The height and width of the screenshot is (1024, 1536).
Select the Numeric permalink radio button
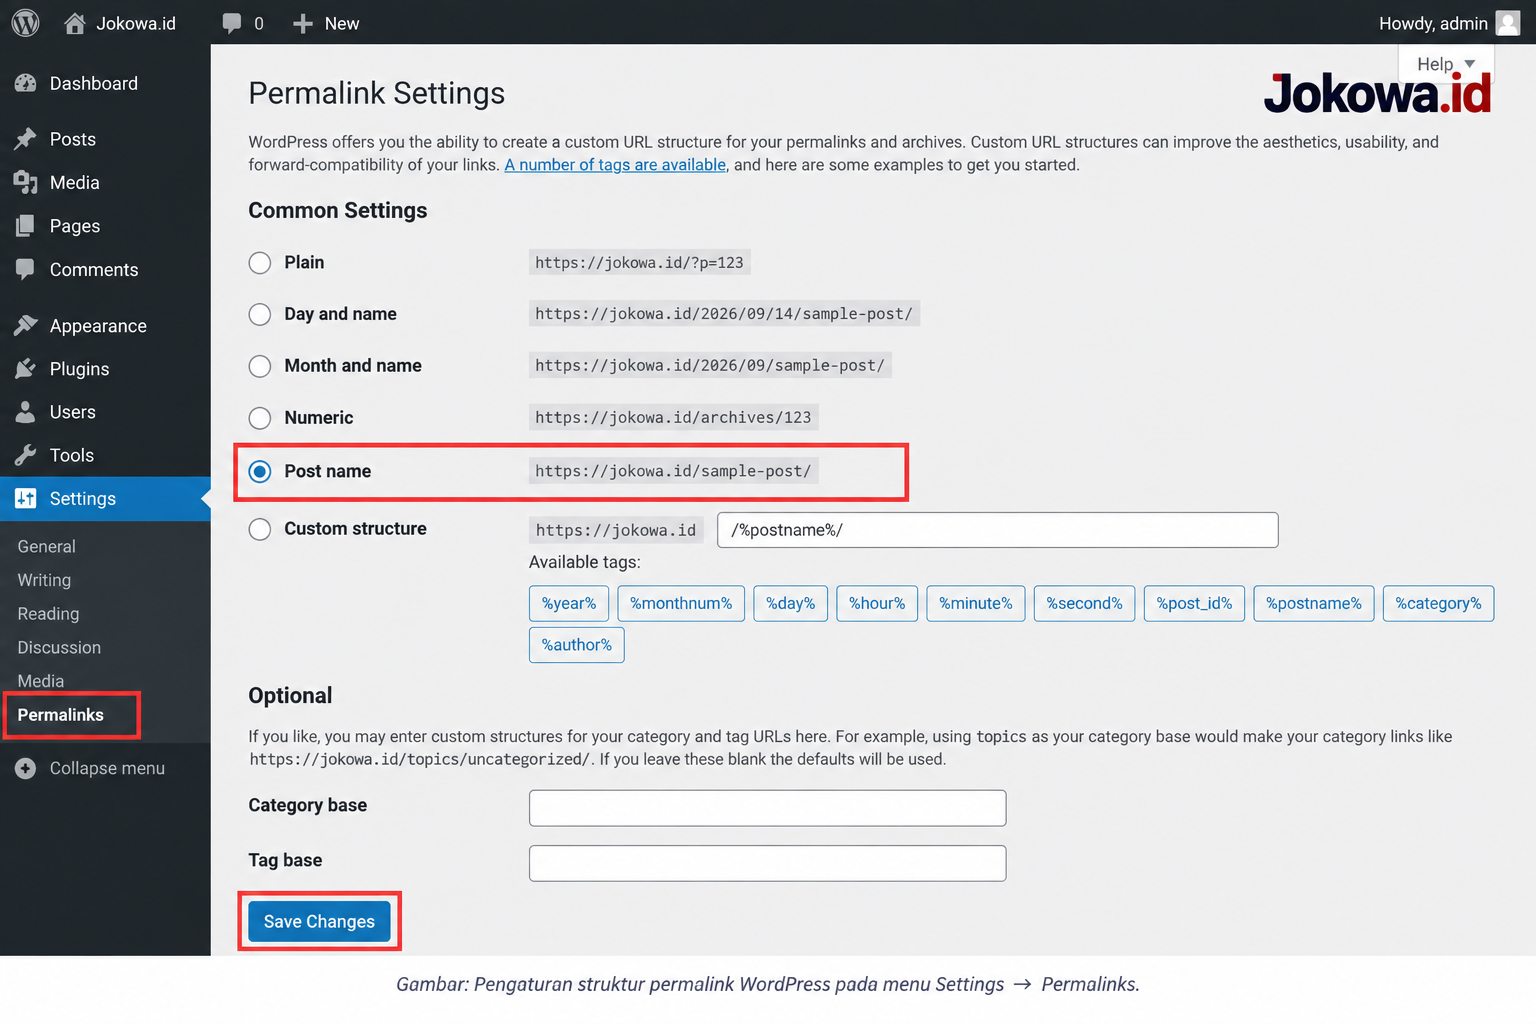click(x=260, y=418)
